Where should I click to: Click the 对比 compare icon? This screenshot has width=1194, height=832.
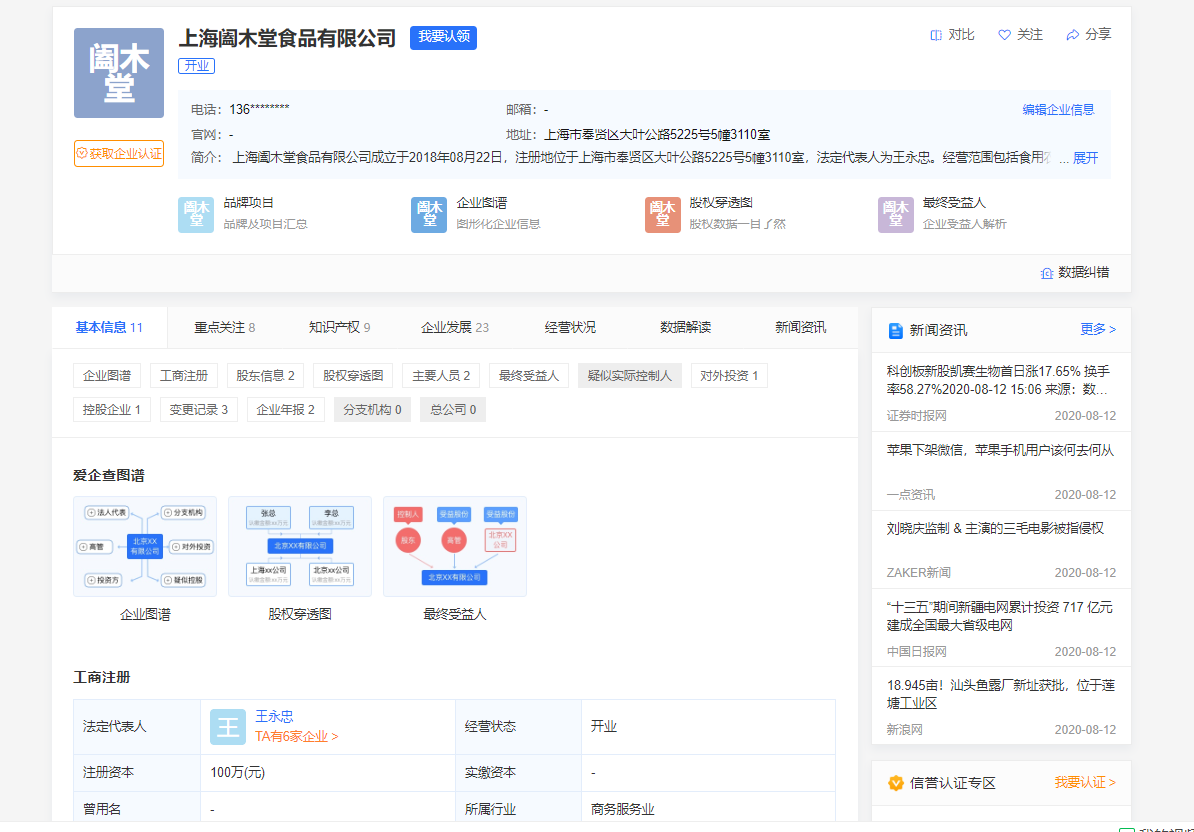(x=936, y=35)
